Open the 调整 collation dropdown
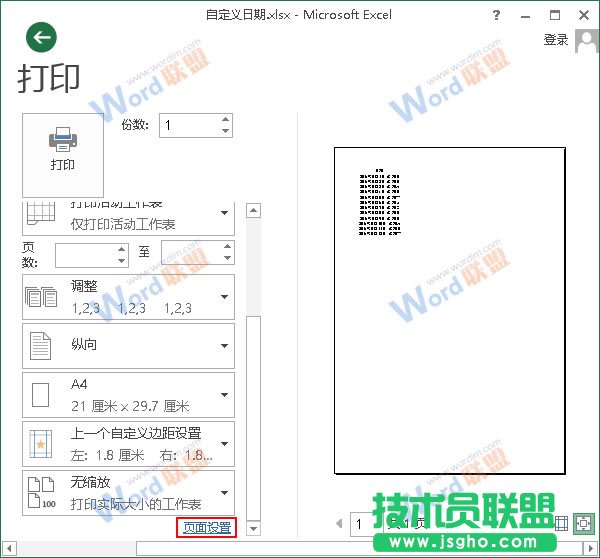 click(x=128, y=297)
